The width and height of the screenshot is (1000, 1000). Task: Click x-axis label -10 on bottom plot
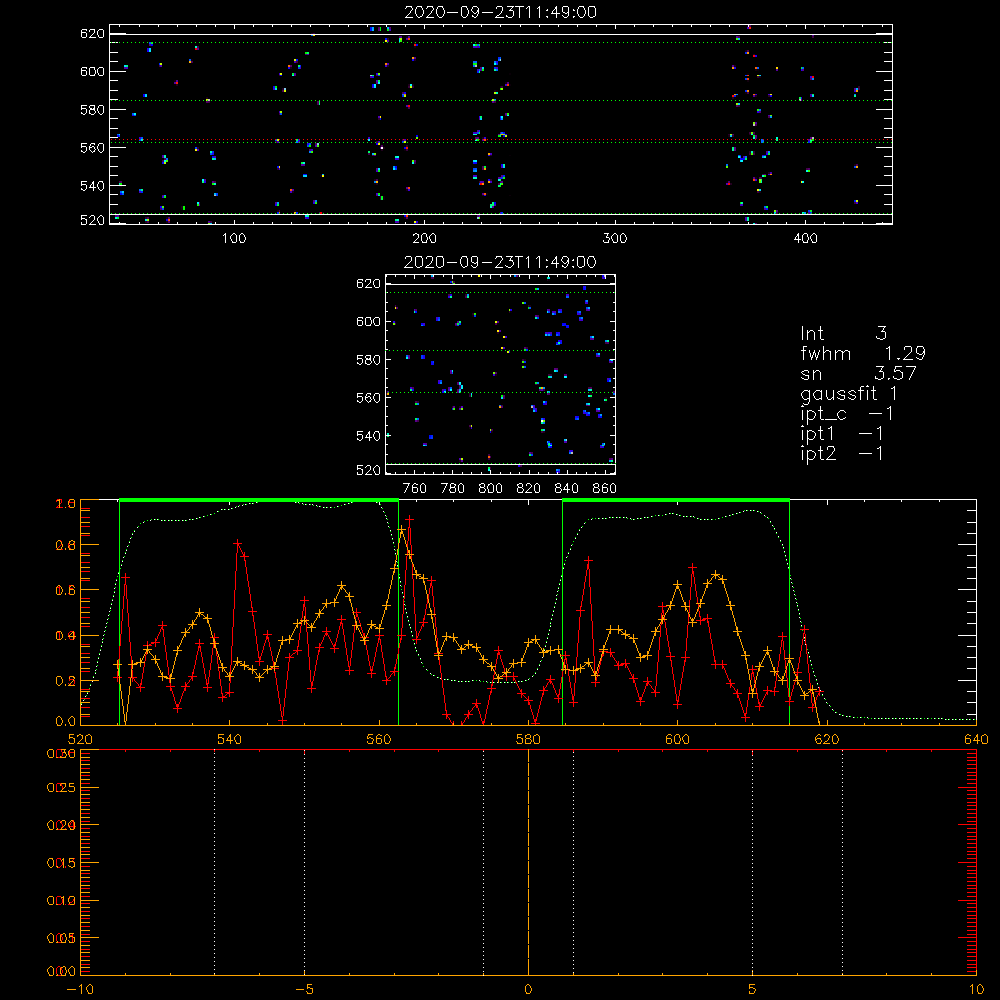tap(80, 990)
